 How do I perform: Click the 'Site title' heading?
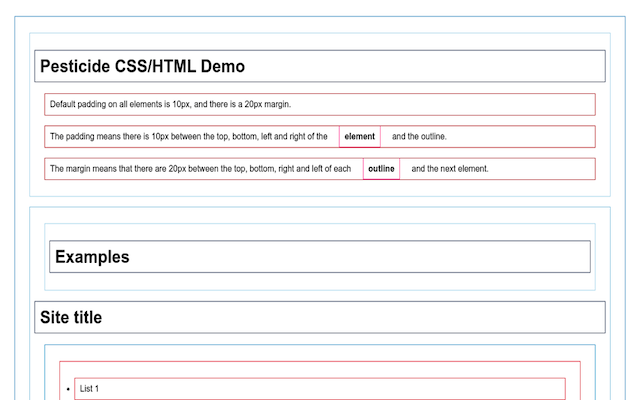[320, 317]
